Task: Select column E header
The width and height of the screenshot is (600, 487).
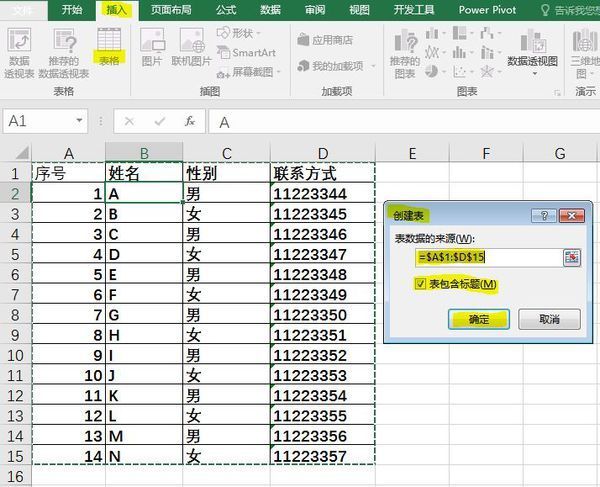Action: pos(412,153)
